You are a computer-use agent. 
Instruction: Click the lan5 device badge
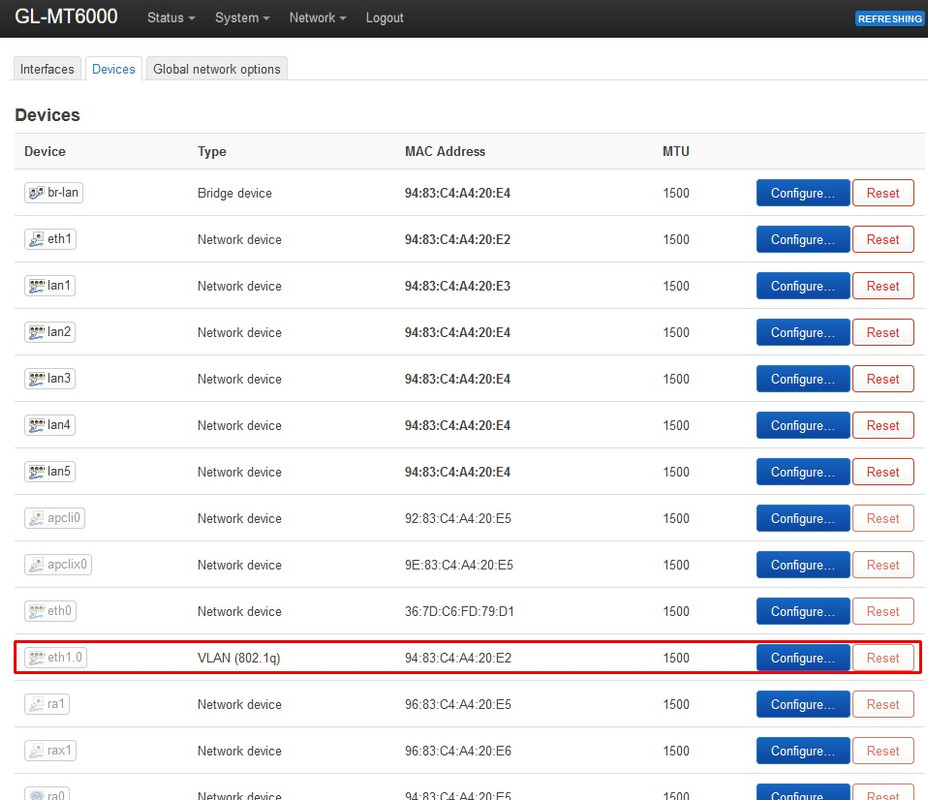(x=50, y=472)
